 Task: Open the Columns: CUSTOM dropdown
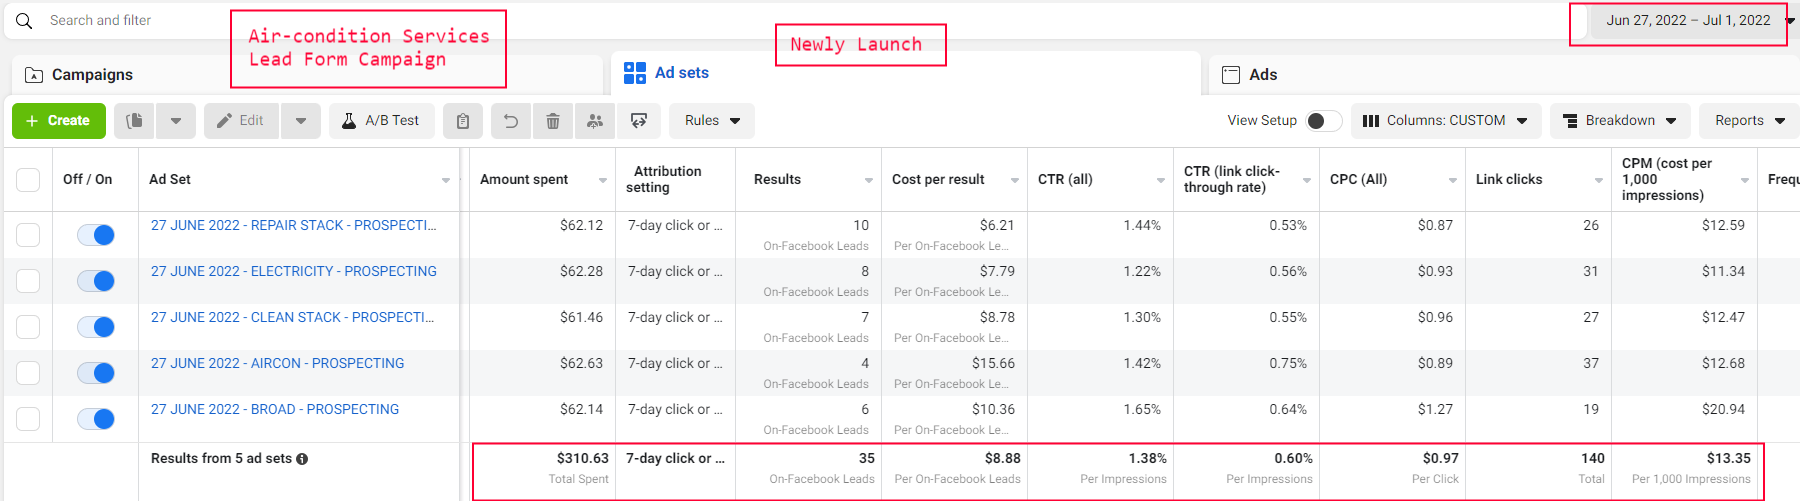[1445, 121]
